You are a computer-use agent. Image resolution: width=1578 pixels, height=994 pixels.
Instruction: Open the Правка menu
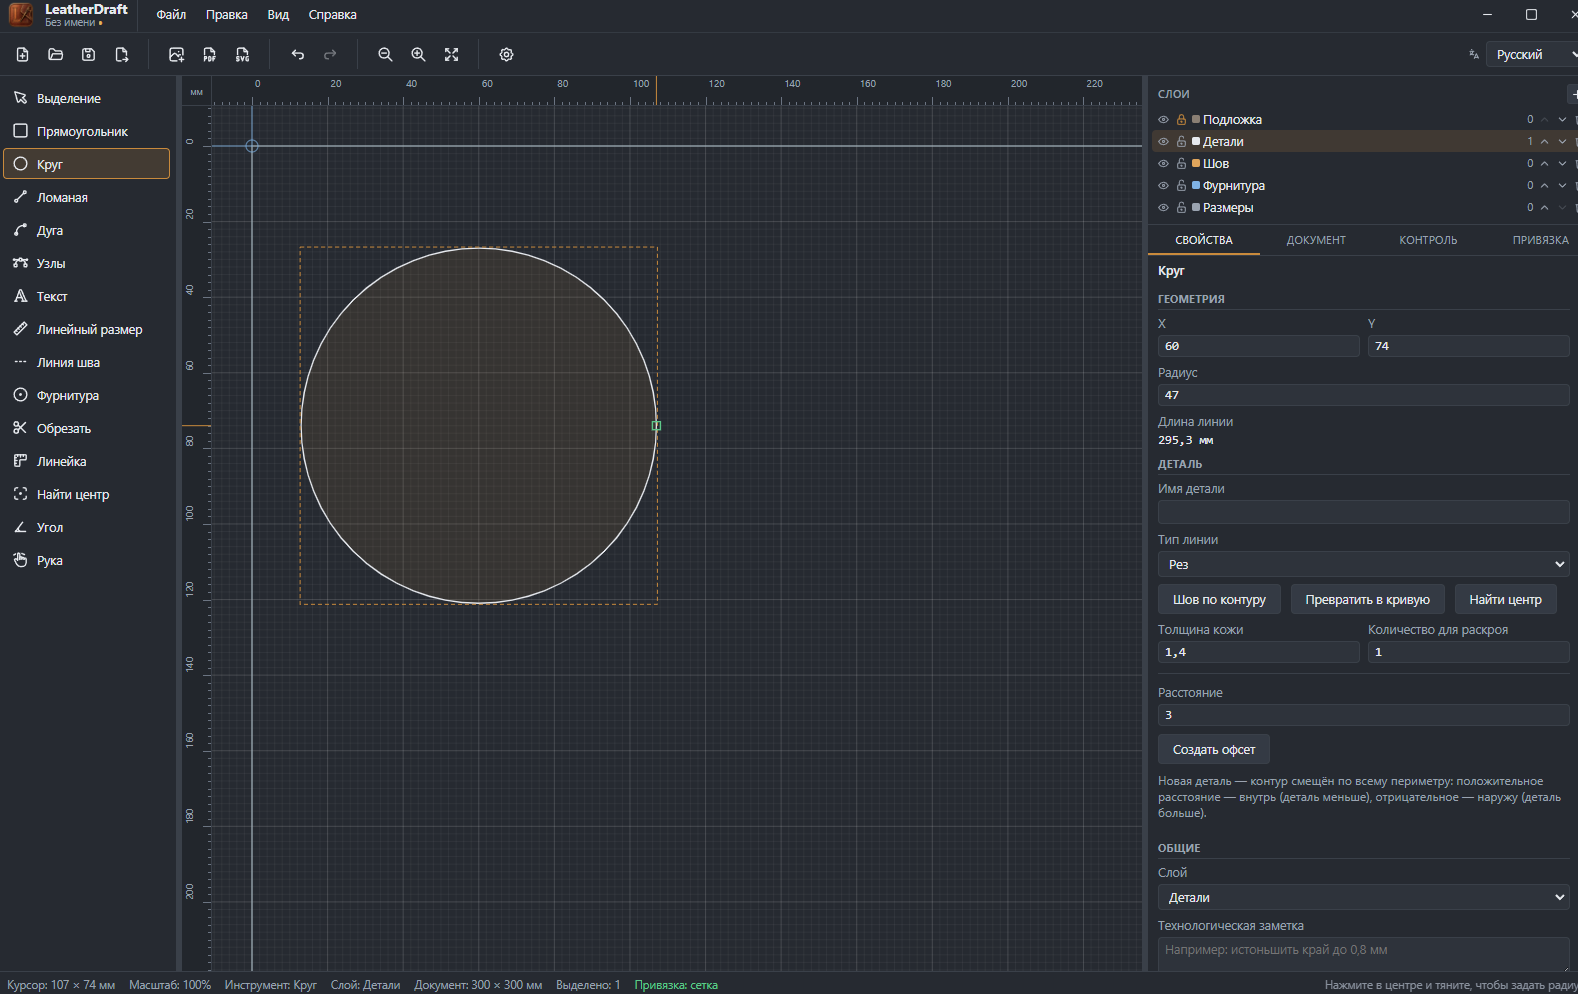[227, 15]
